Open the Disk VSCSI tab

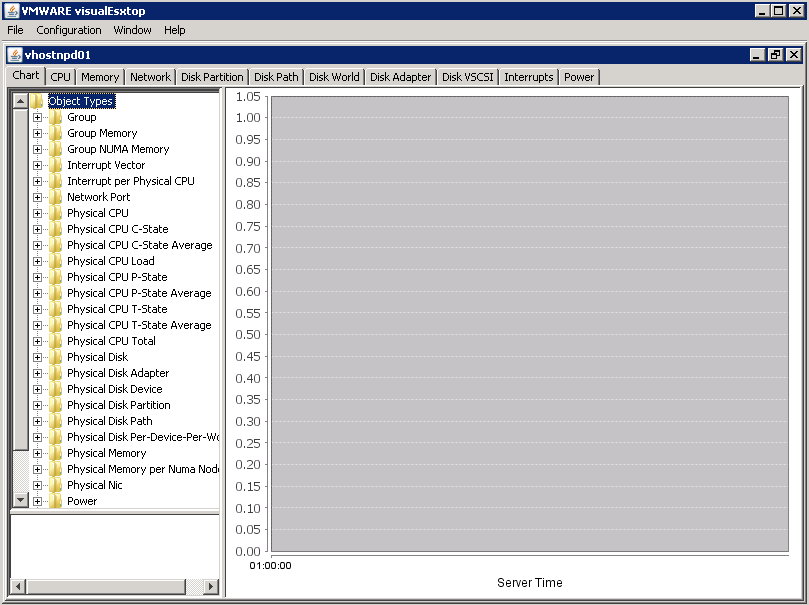click(x=467, y=77)
